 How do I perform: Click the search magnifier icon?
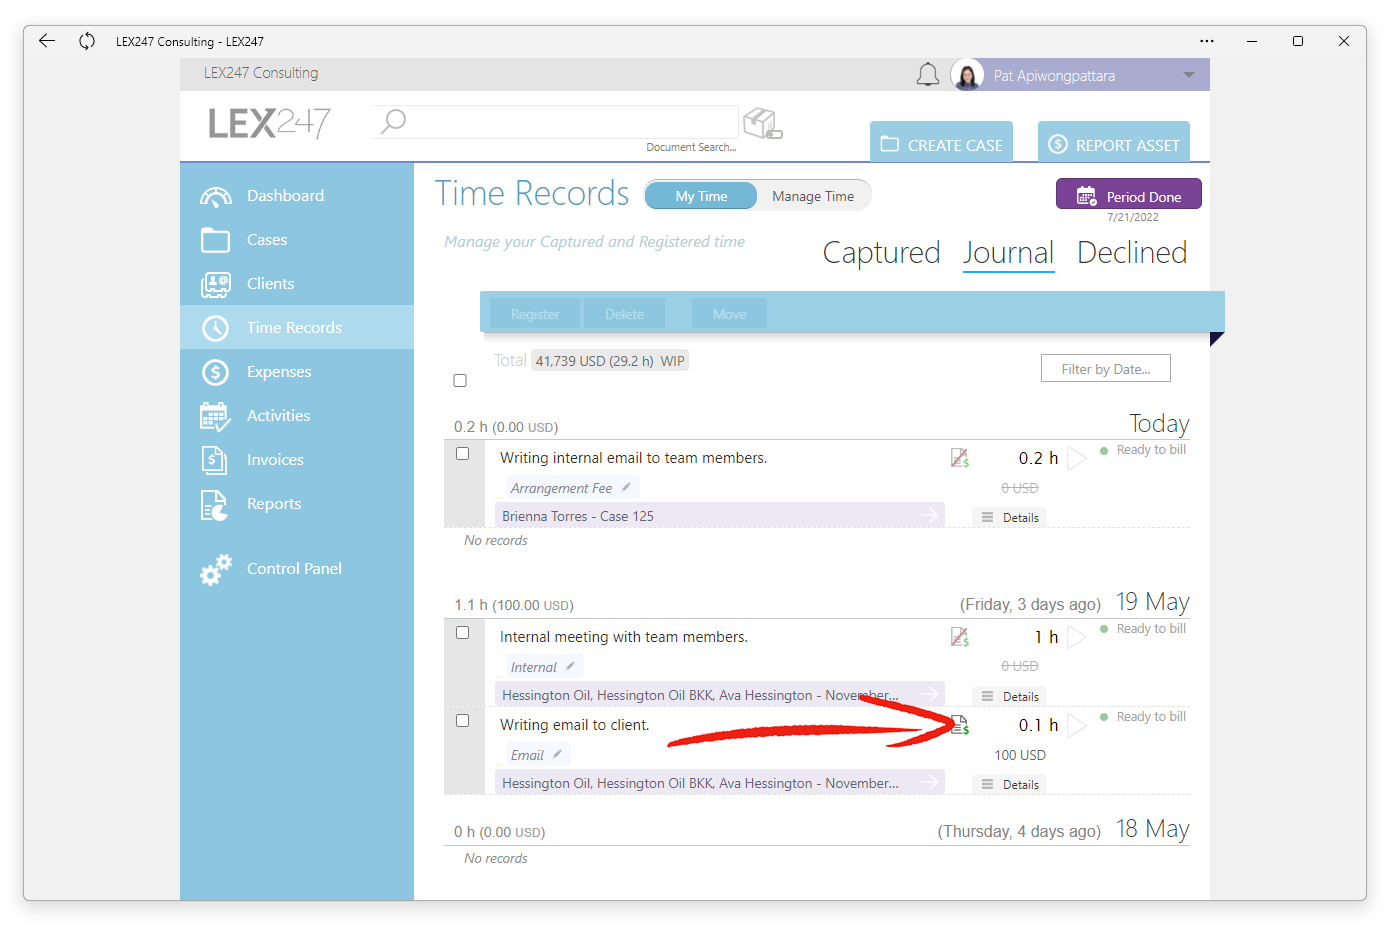coord(393,121)
